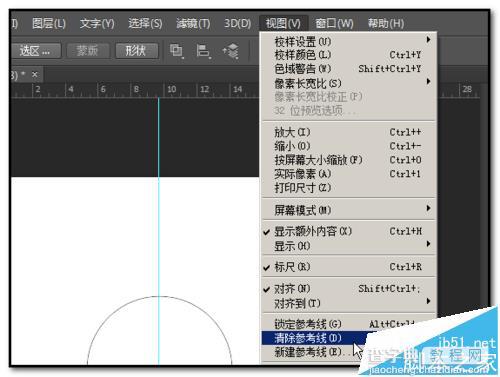
Task: Uncheck 标尺(R) rulers option
Action: pyautogui.click(x=349, y=267)
